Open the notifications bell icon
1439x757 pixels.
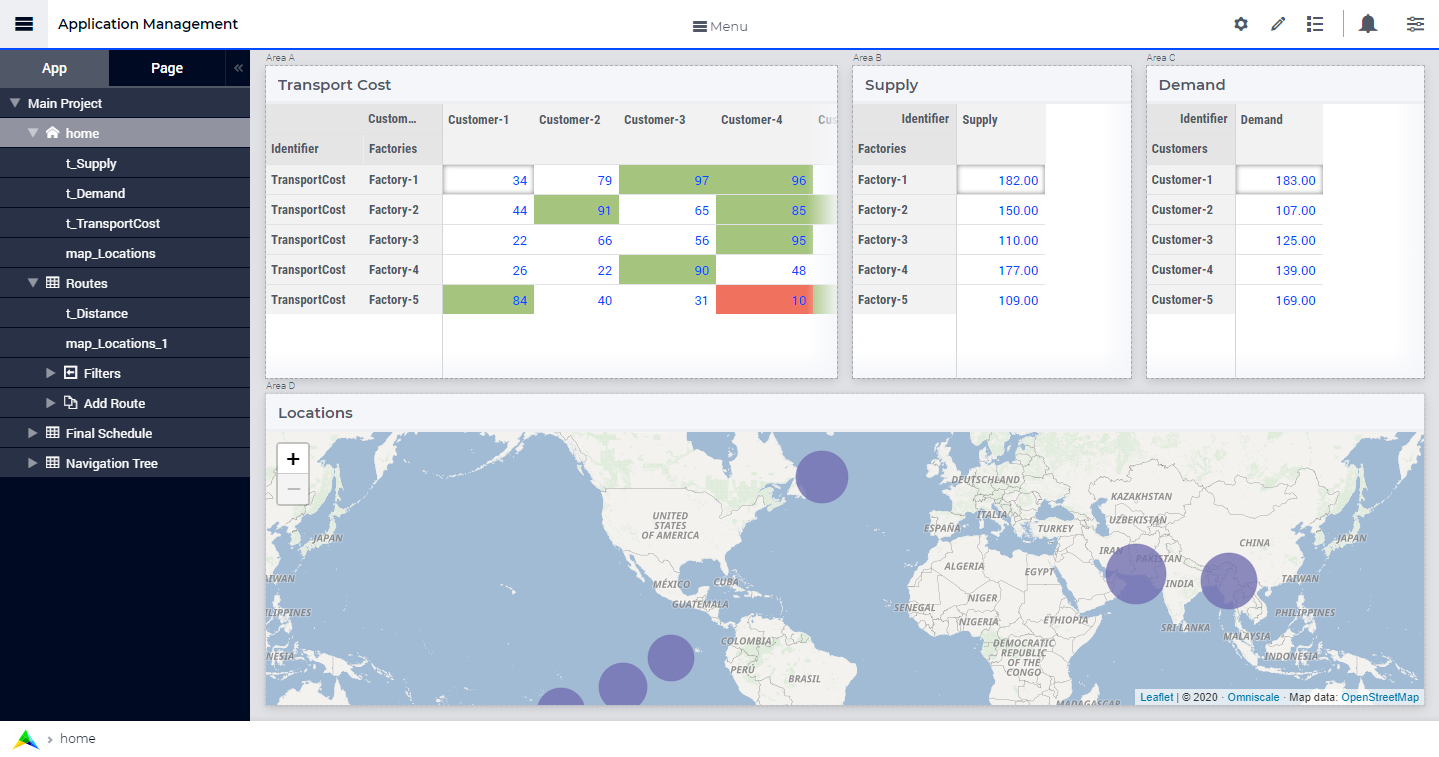[x=1368, y=24]
